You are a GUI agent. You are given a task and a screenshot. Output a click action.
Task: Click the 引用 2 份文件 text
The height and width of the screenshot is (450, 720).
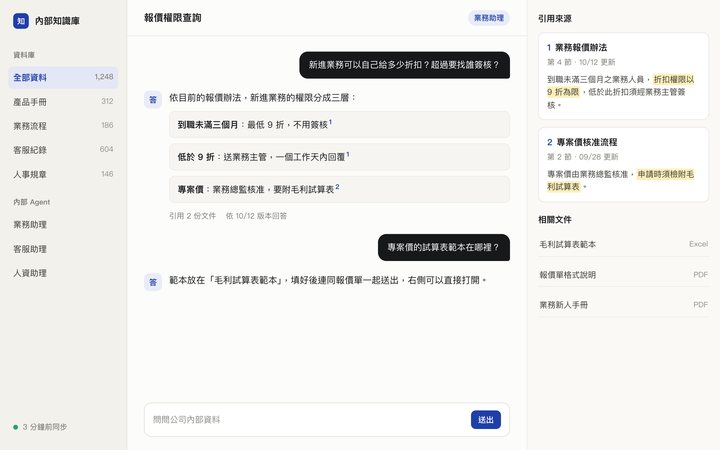[x=192, y=216]
